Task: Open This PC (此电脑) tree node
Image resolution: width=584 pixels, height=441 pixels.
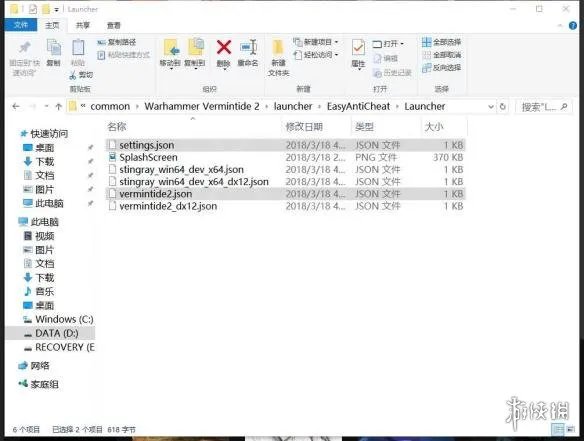Action: [39, 222]
